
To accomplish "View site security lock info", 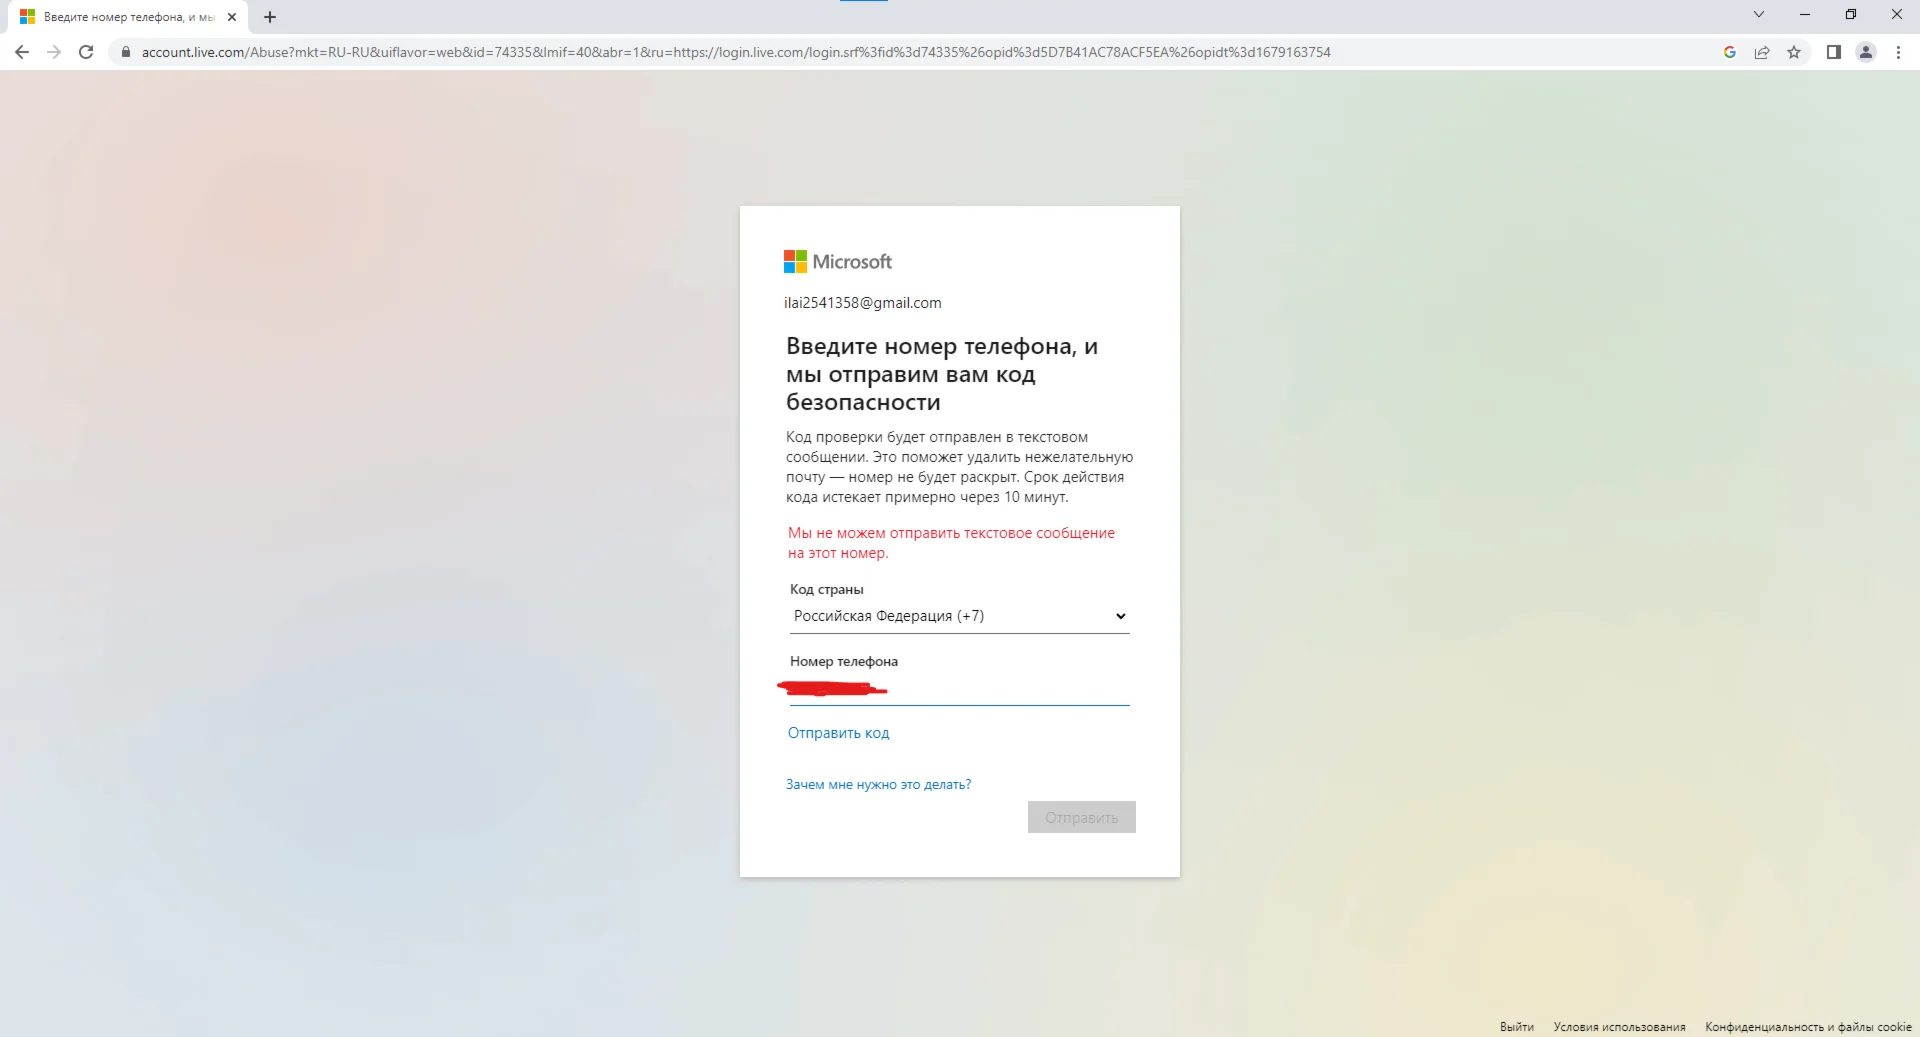I will pos(125,52).
